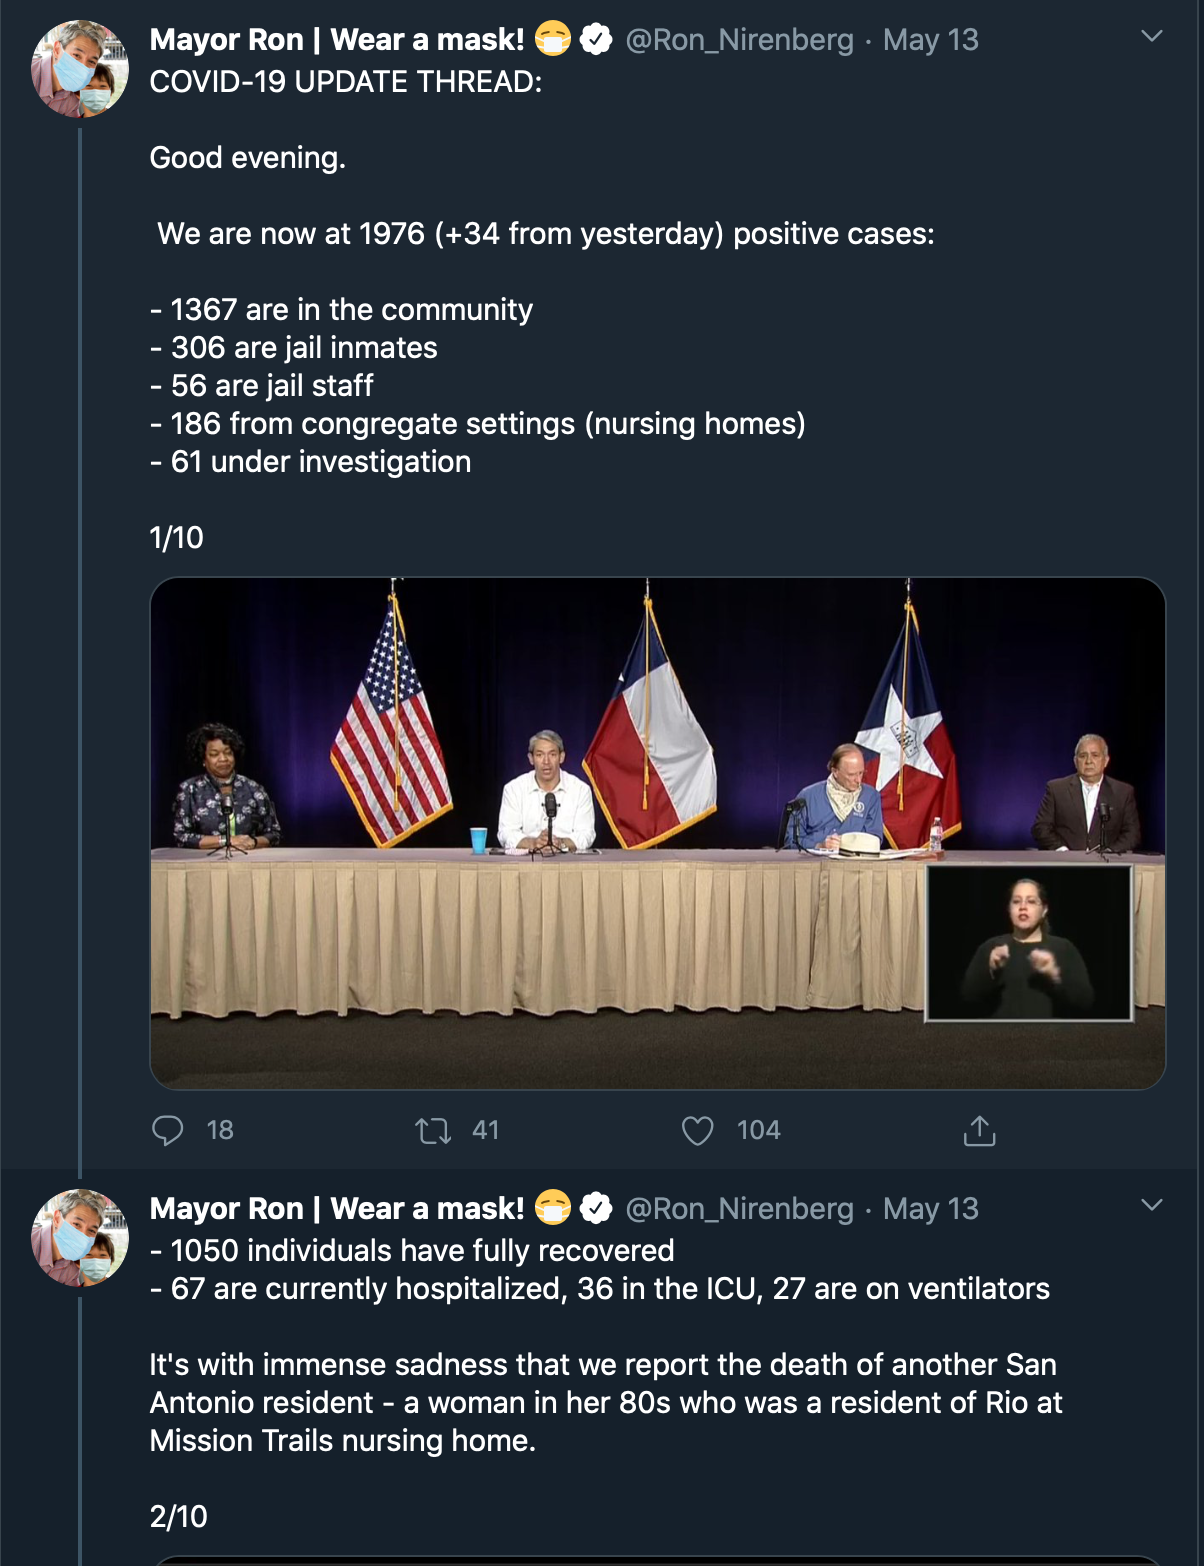Viewport: 1204px width, 1566px height.
Task: Expand the first tweet's options chevron
Action: (1152, 37)
